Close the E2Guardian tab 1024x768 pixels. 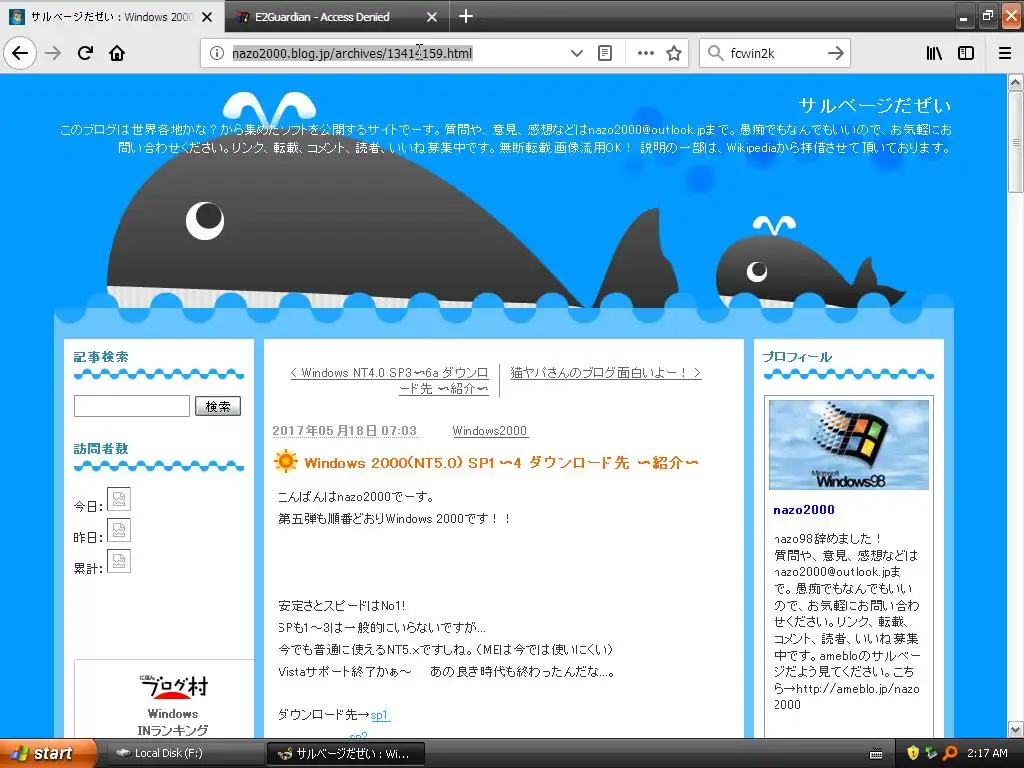pyautogui.click(x=432, y=17)
